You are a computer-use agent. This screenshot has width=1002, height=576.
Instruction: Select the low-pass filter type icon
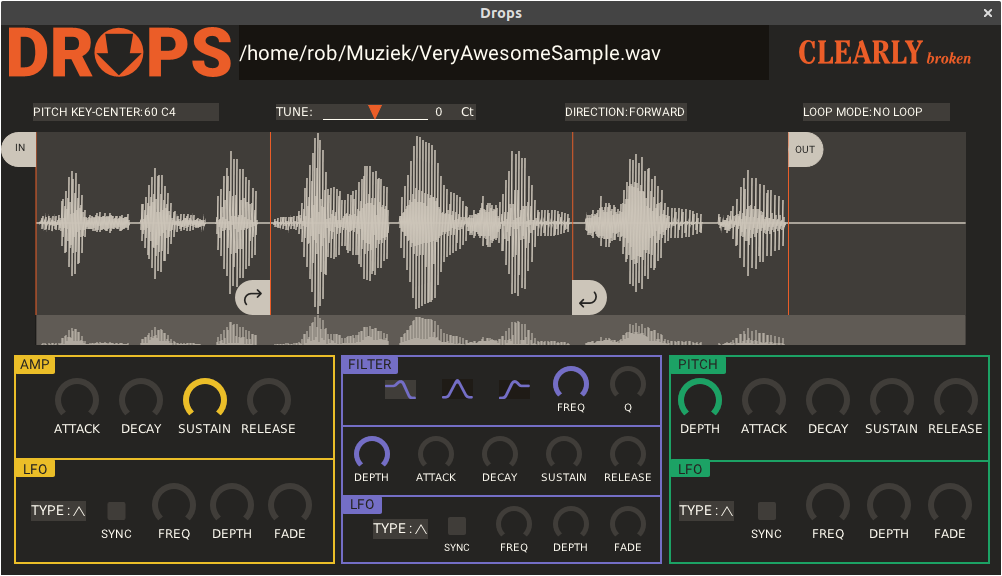(x=401, y=389)
